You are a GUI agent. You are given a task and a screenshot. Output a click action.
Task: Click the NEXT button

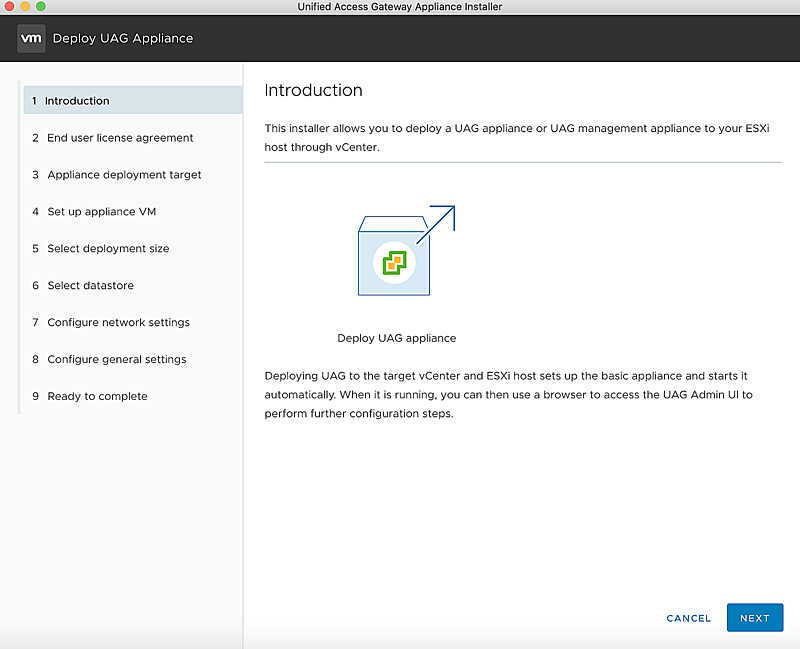pyautogui.click(x=755, y=618)
